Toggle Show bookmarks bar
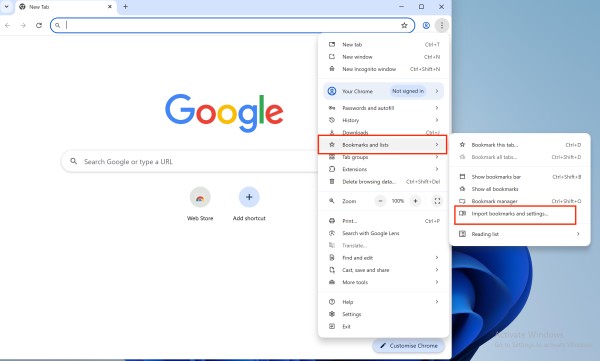This screenshot has height=361, width=600. pos(520,176)
